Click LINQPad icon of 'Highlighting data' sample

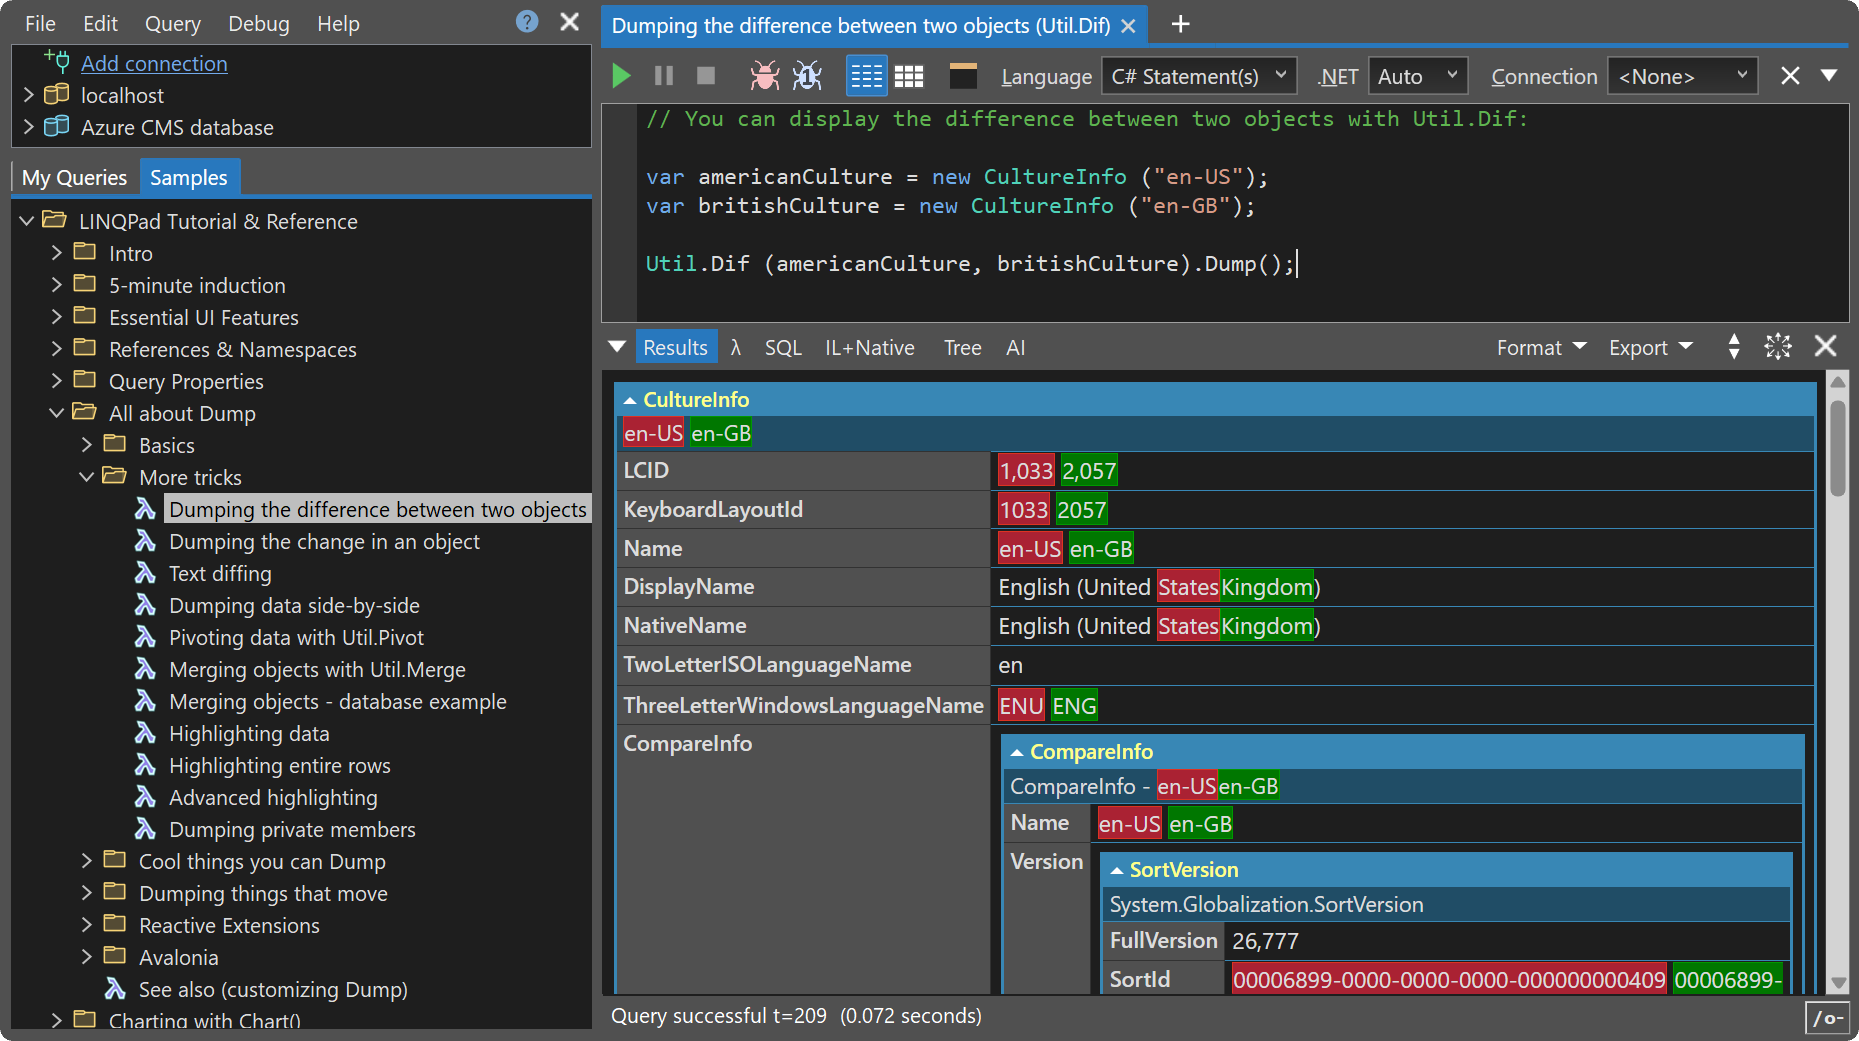pos(146,733)
